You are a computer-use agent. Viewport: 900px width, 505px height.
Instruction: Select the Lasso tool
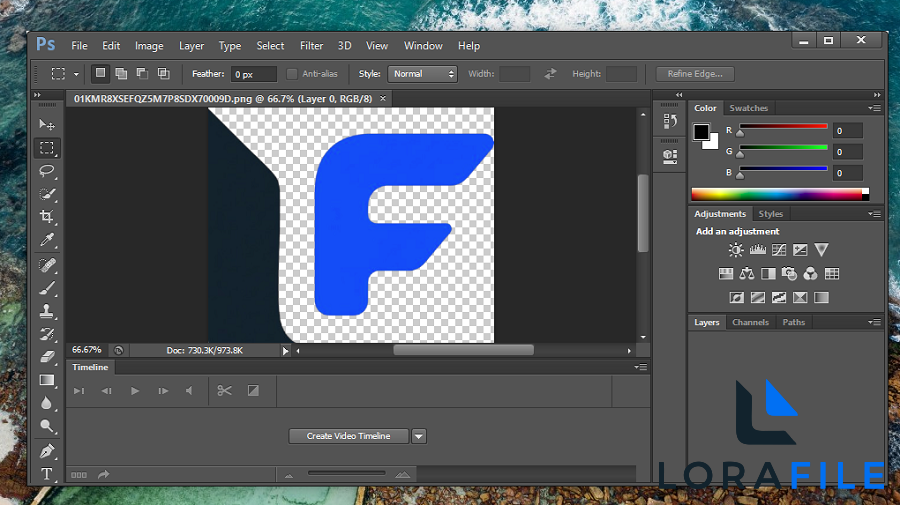click(x=47, y=171)
